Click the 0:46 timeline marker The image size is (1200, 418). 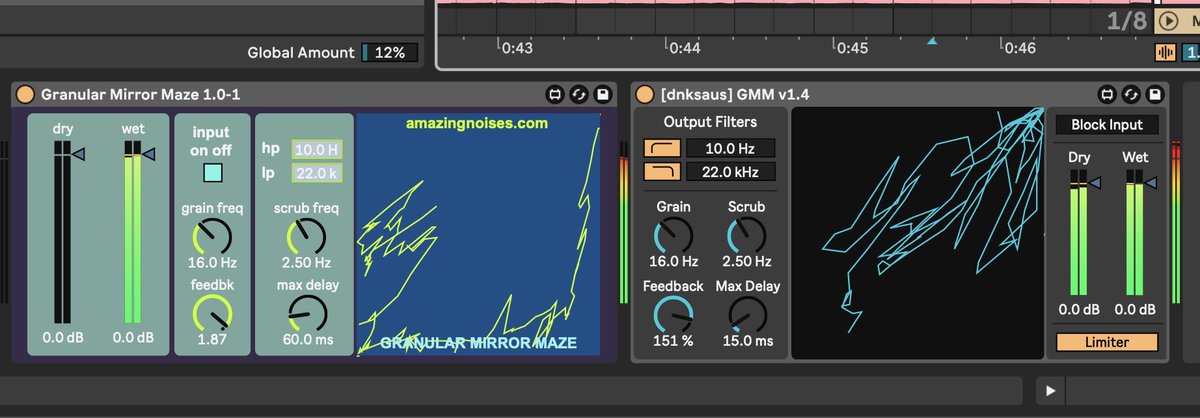pyautogui.click(x=1019, y=47)
